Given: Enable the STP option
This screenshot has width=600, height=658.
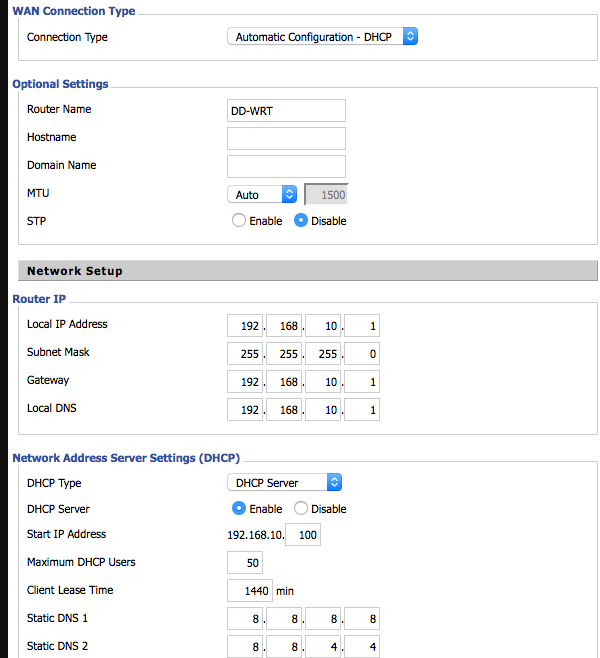Looking at the screenshot, I should pyautogui.click(x=239, y=221).
